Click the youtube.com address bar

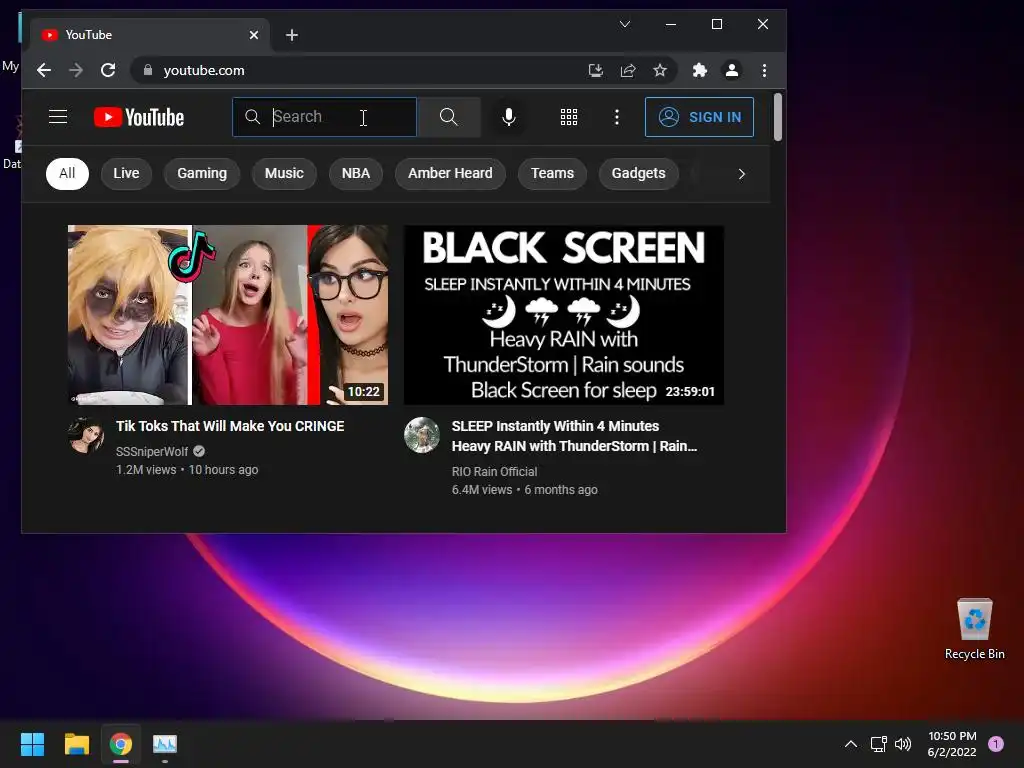pos(403,71)
